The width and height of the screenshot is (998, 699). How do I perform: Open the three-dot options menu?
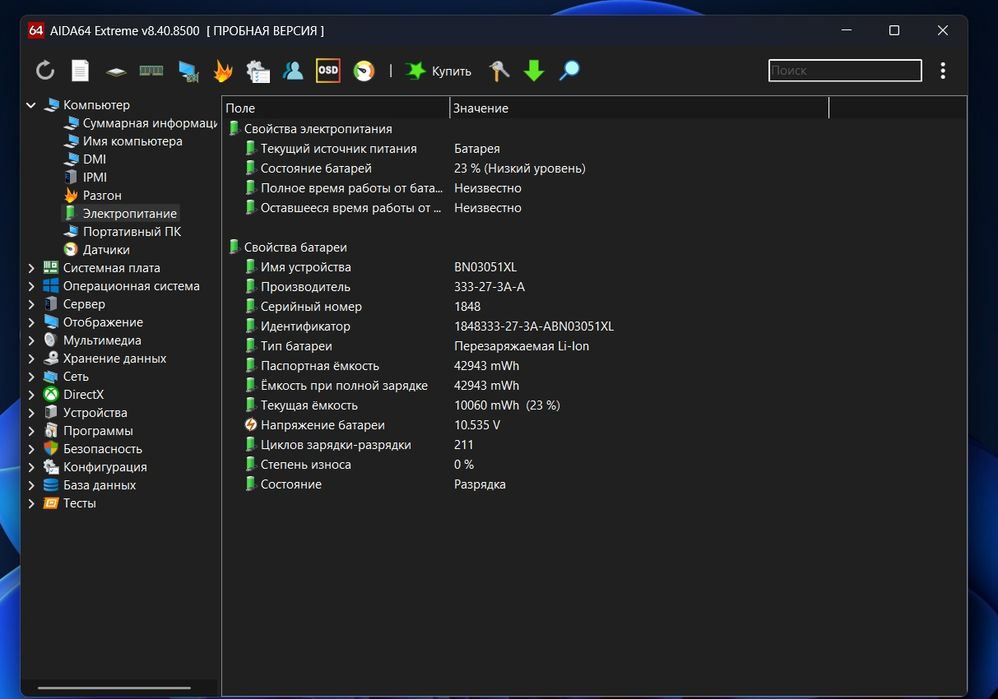tap(943, 71)
